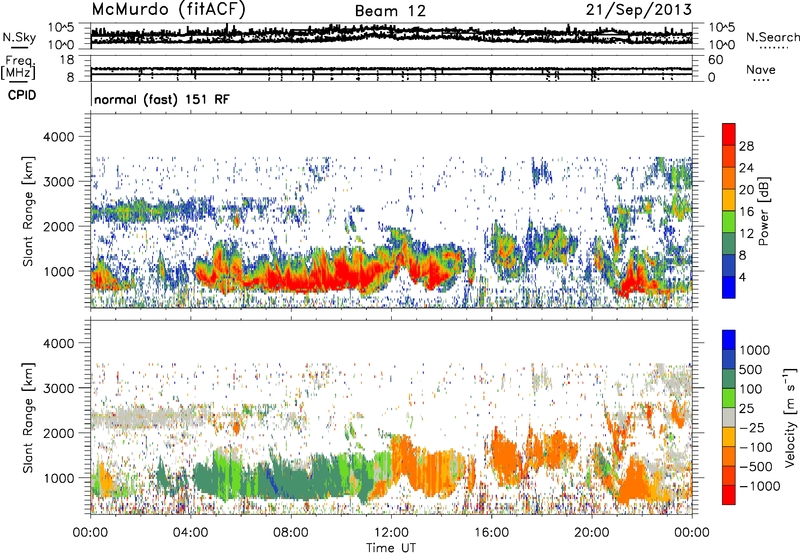The width and height of the screenshot is (800, 554).
Task: Click the "Time UT" axis title
Action: pyautogui.click(x=391, y=548)
